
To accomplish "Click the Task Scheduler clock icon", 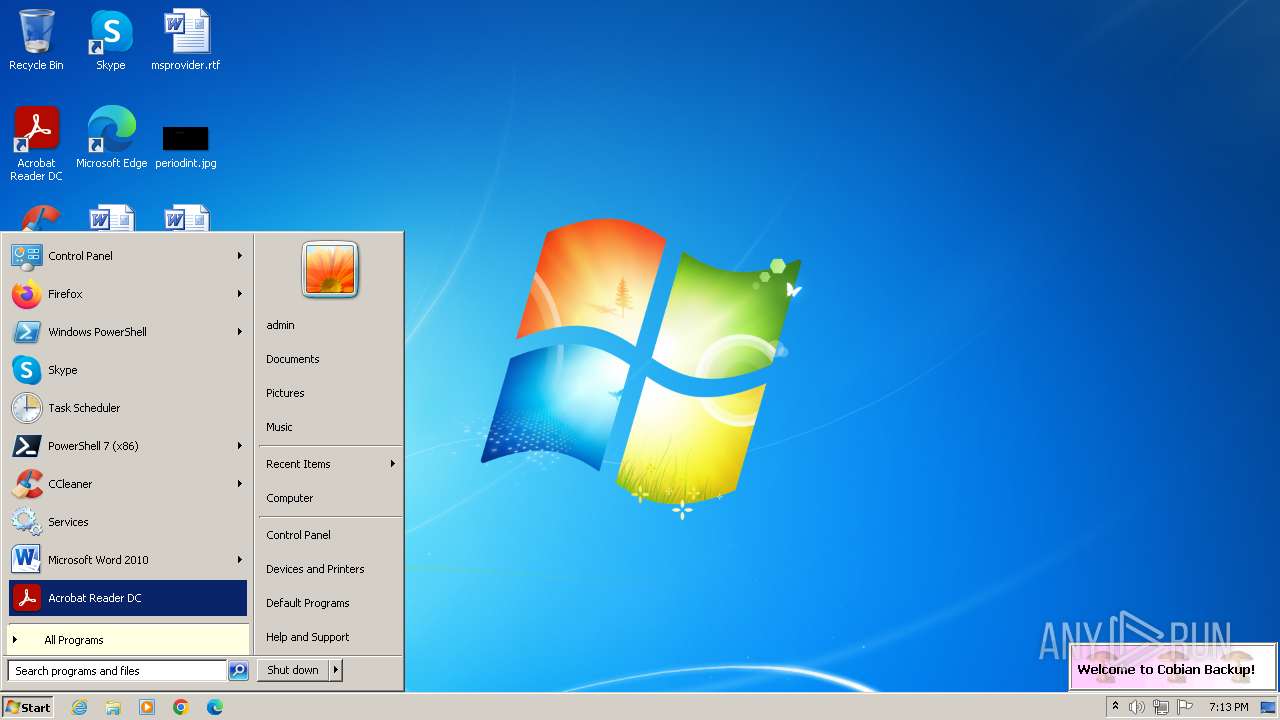I will tap(27, 408).
